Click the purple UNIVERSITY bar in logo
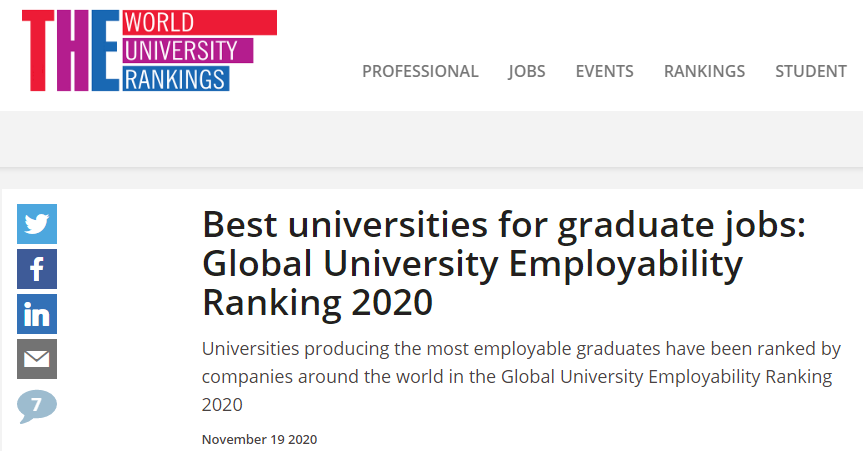This screenshot has width=863, height=451. (188, 51)
